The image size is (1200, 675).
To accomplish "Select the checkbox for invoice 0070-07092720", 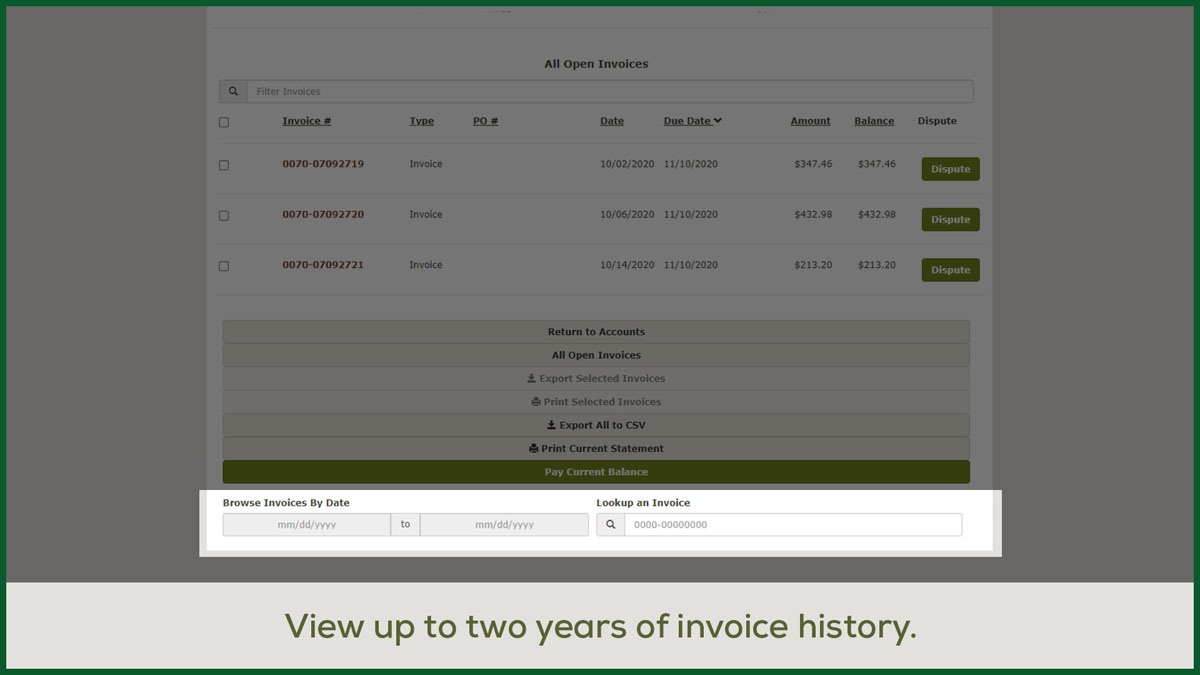I will click(x=224, y=216).
